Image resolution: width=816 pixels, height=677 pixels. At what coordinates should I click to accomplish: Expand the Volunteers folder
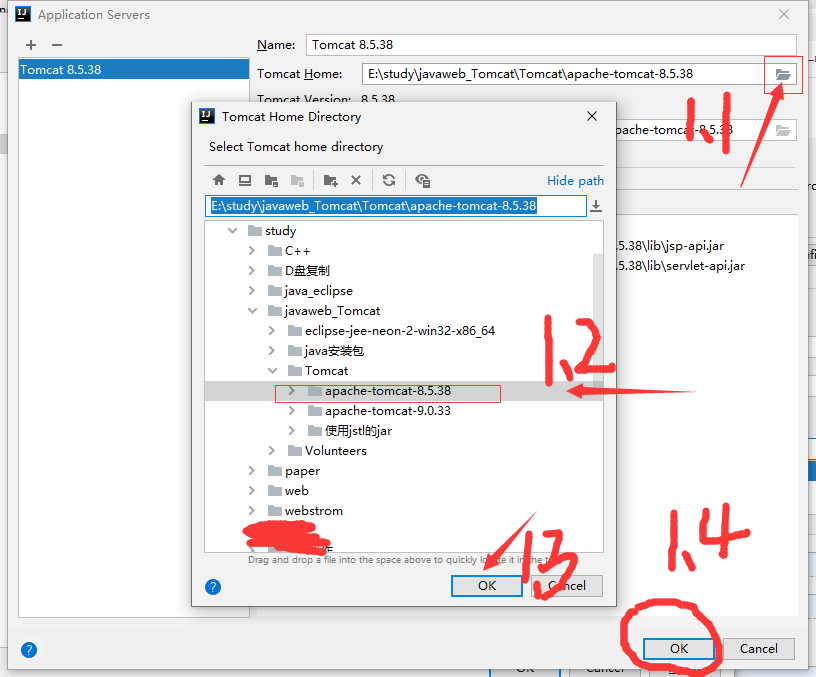point(272,451)
